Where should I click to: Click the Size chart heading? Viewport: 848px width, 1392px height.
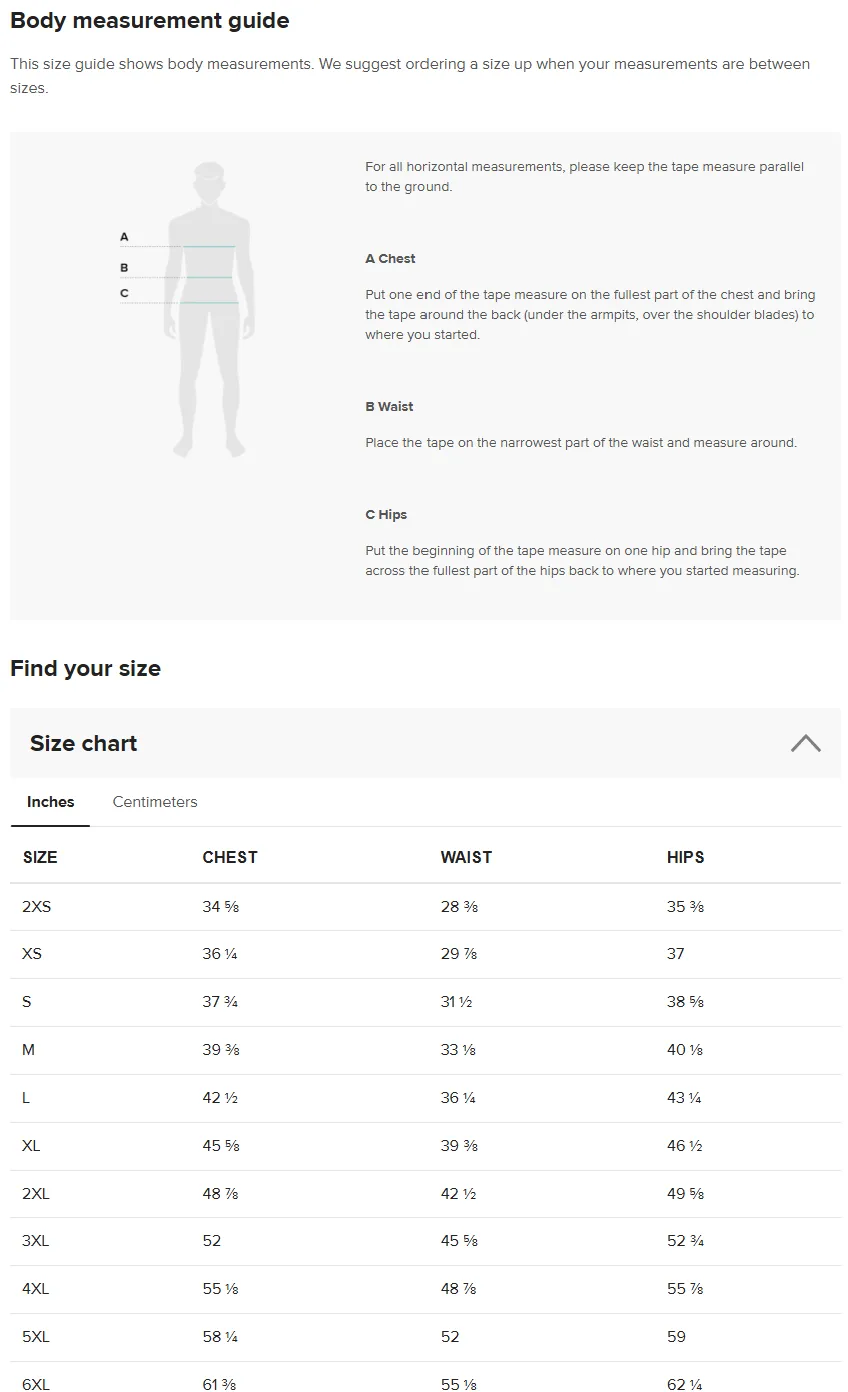point(84,743)
